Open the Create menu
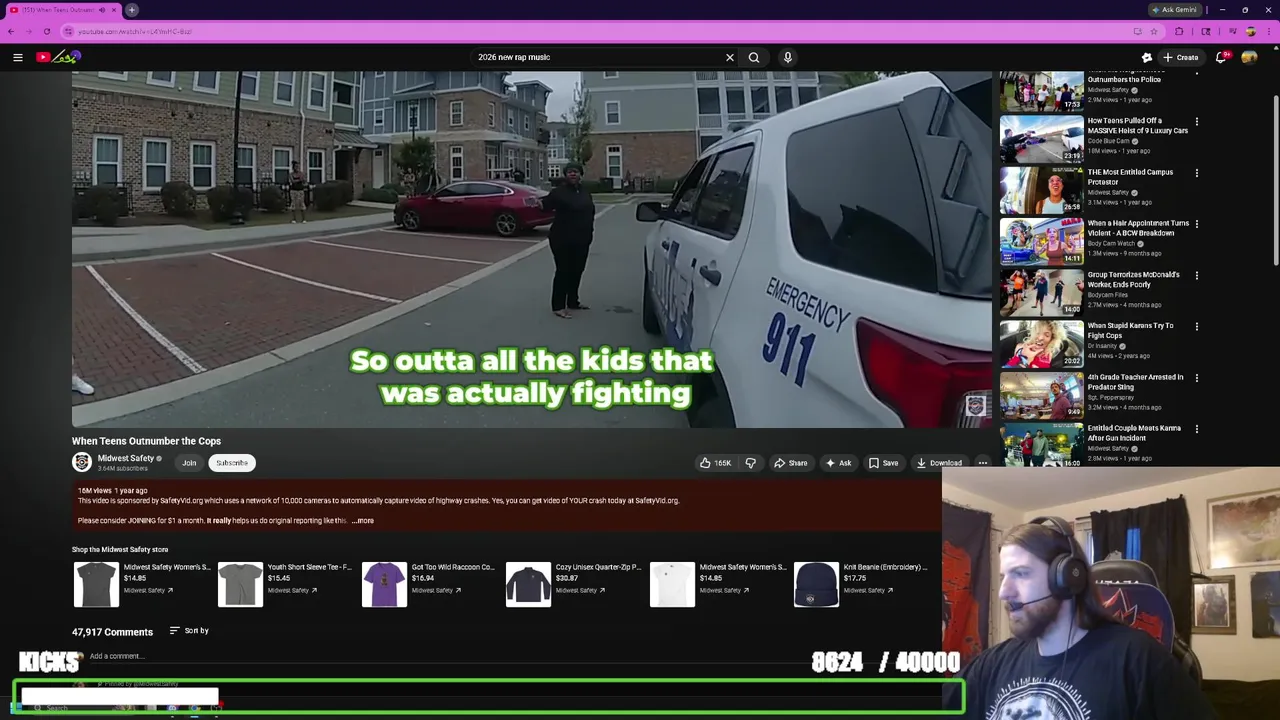The height and width of the screenshot is (720, 1280). [1181, 57]
